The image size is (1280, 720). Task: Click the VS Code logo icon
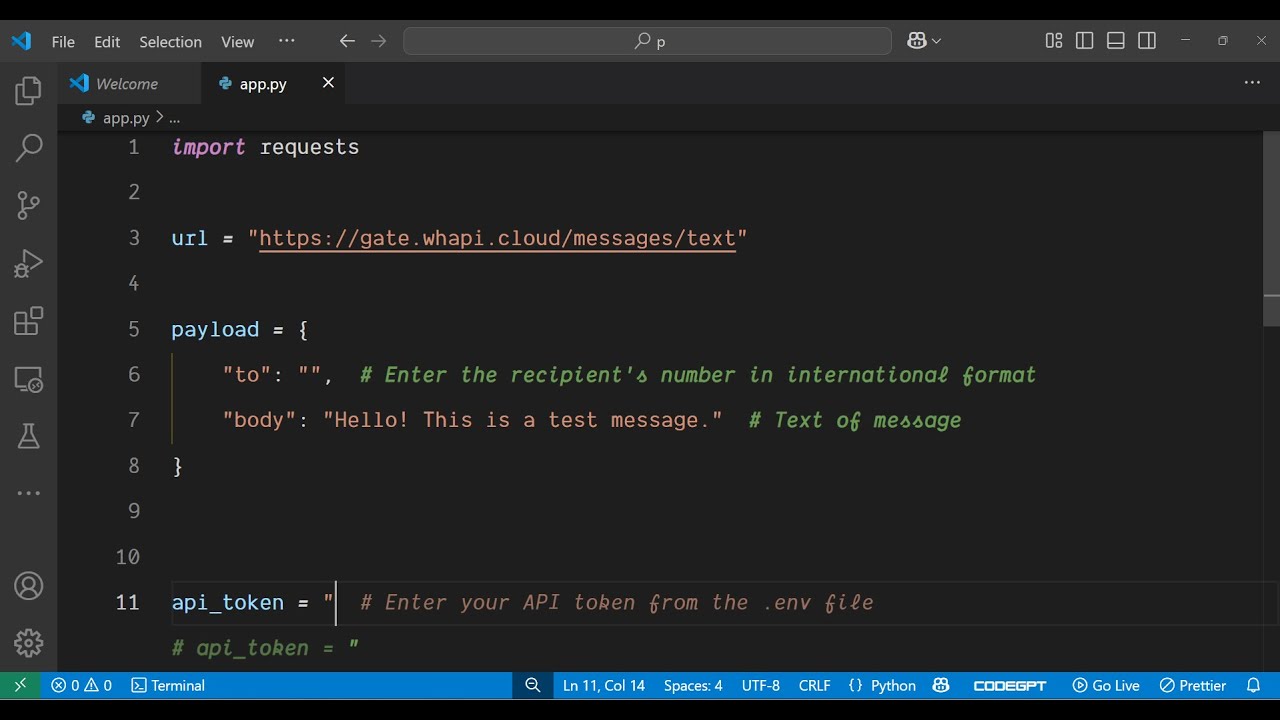click(21, 41)
